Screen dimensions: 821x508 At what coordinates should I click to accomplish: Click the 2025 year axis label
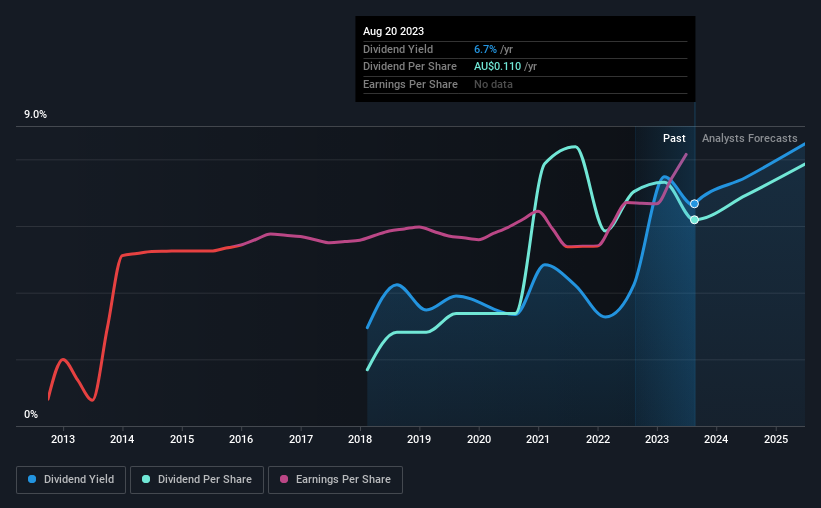tap(776, 439)
